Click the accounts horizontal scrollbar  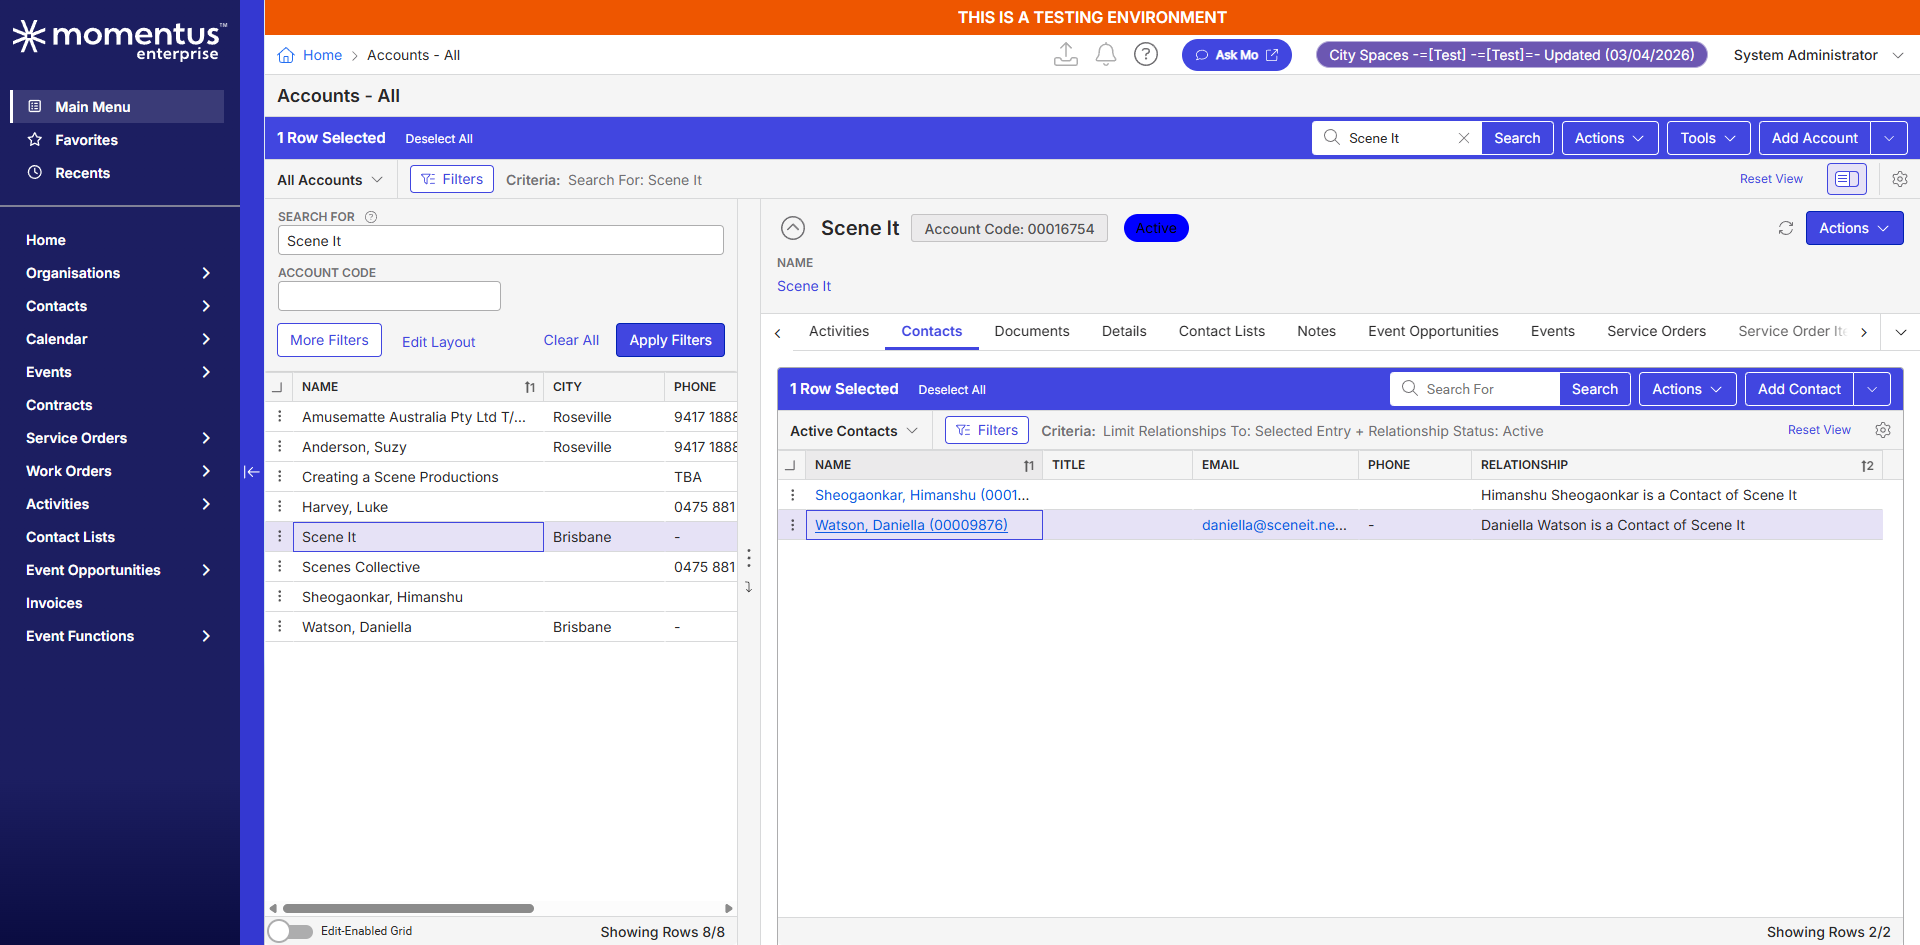(x=408, y=909)
